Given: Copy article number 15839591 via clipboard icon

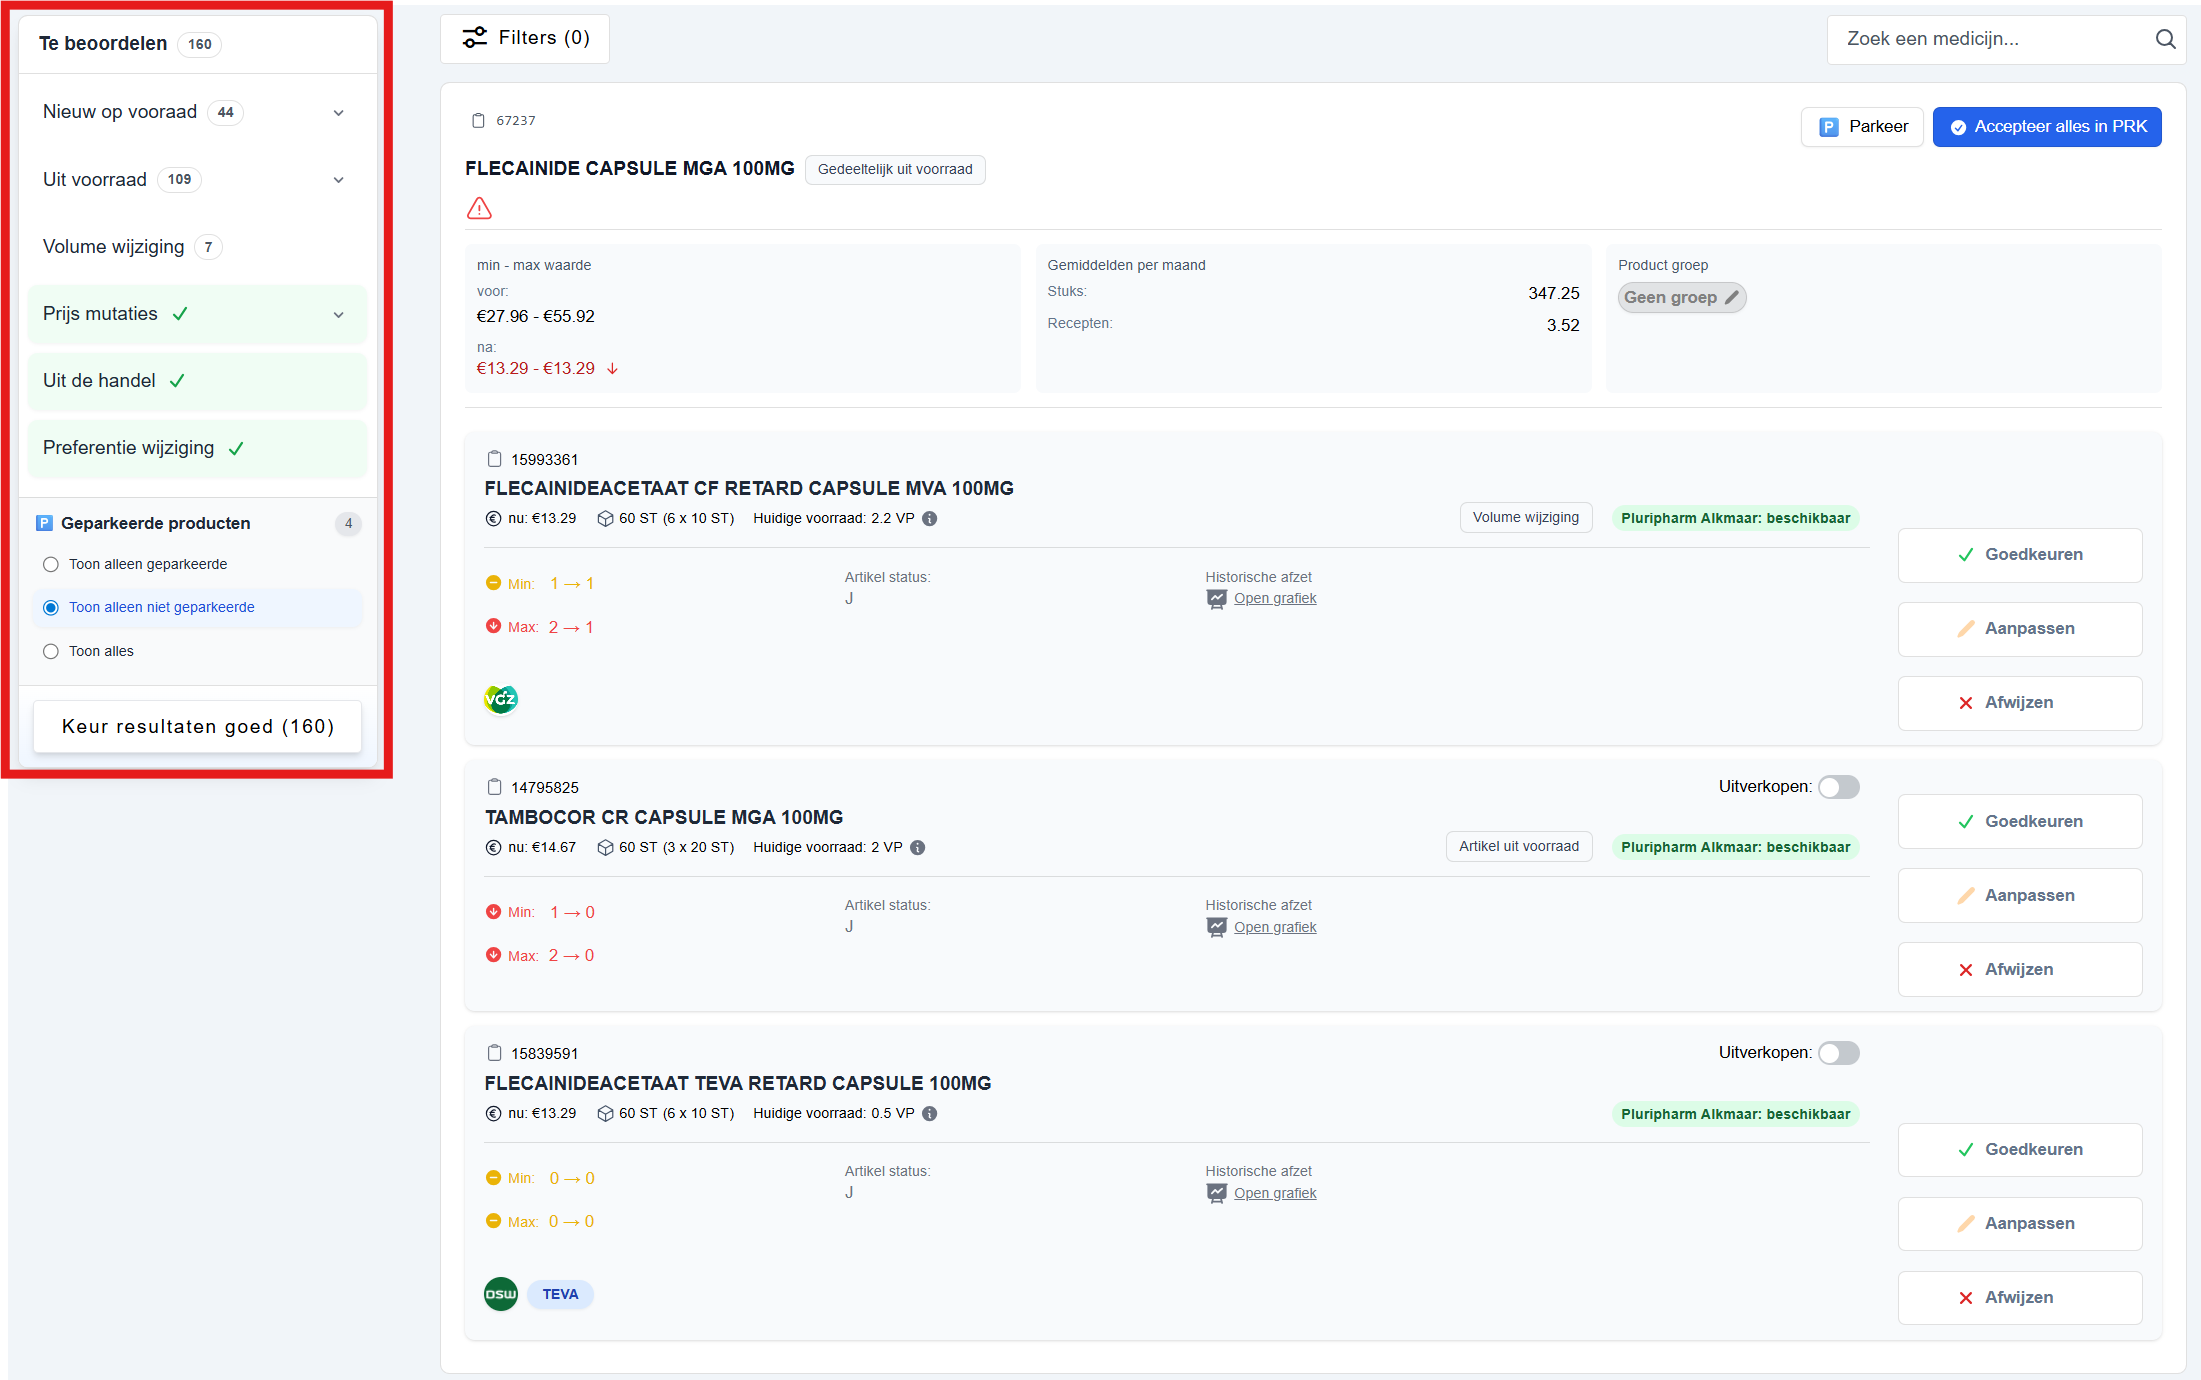Looking at the screenshot, I should pyautogui.click(x=494, y=1053).
